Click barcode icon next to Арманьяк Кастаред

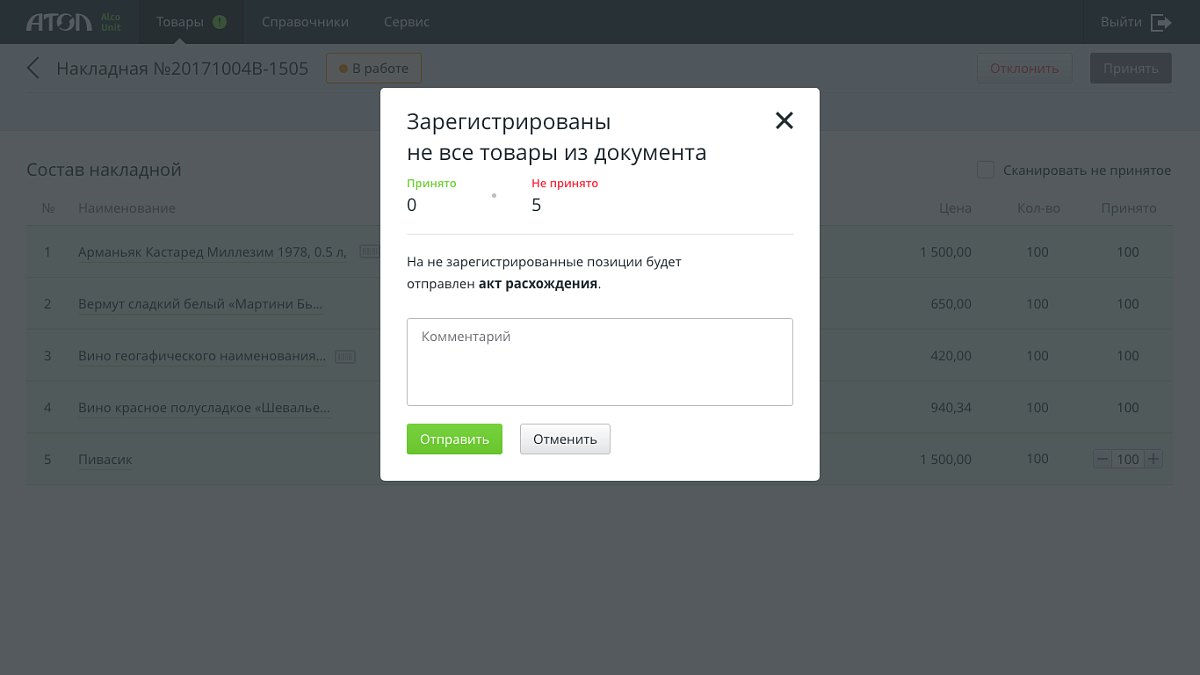(368, 252)
